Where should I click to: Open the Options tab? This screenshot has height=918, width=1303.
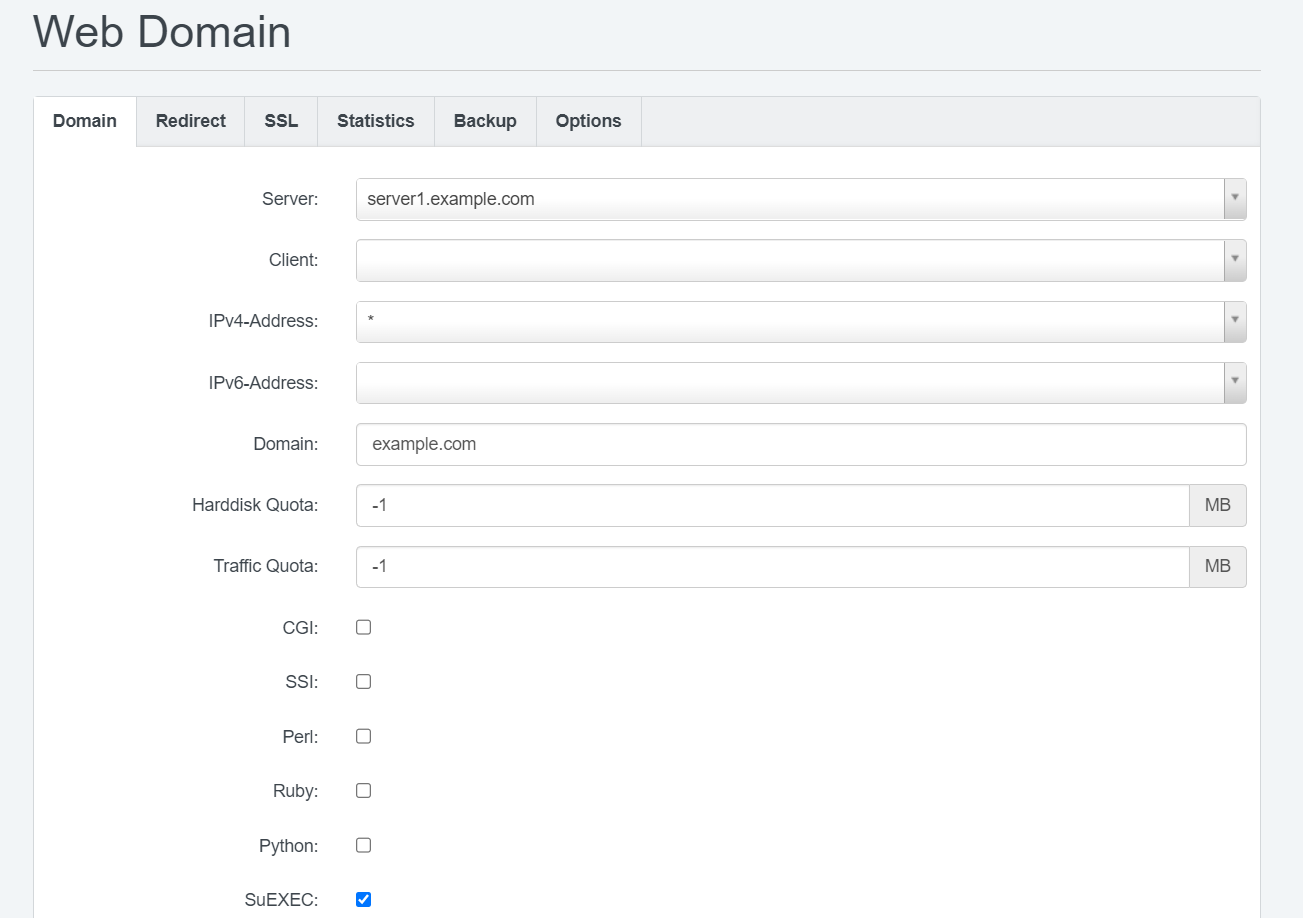588,121
